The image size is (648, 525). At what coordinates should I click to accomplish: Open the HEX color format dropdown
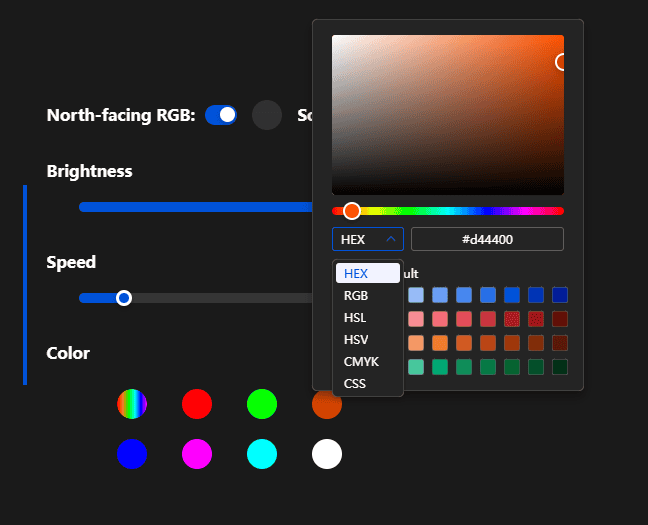tap(367, 239)
